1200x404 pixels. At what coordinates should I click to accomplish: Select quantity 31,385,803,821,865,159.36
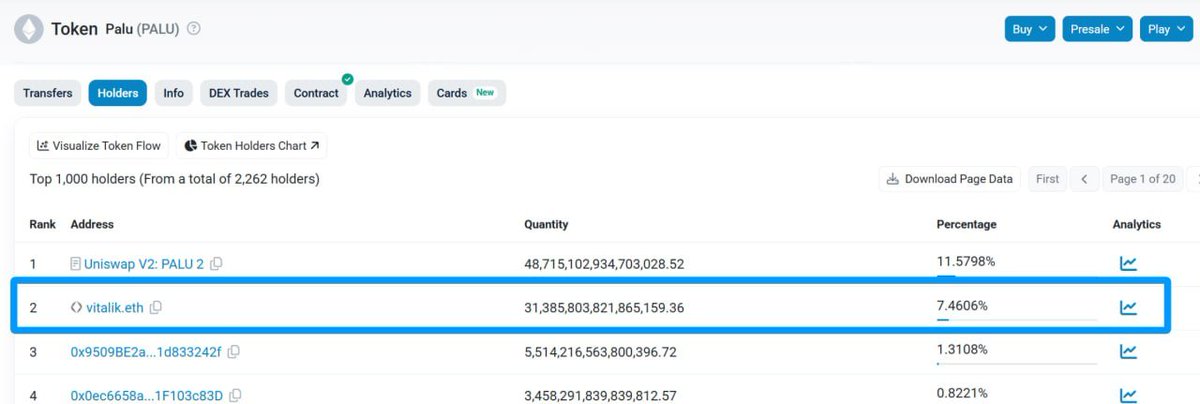tap(604, 307)
